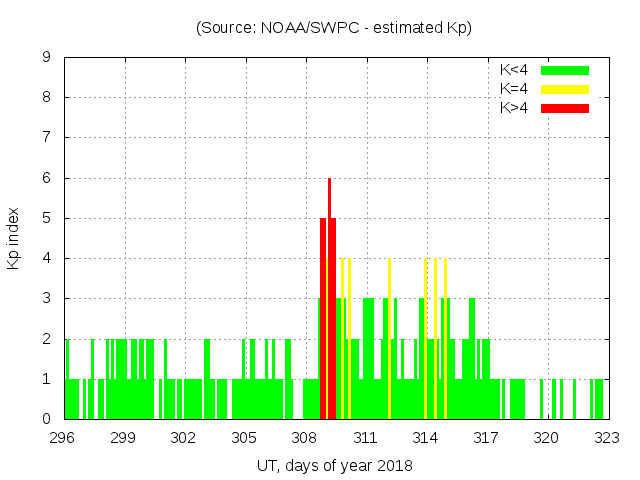Click the green K<4 legend swatch
Viewport: 640px width, 480px height.
565,70
